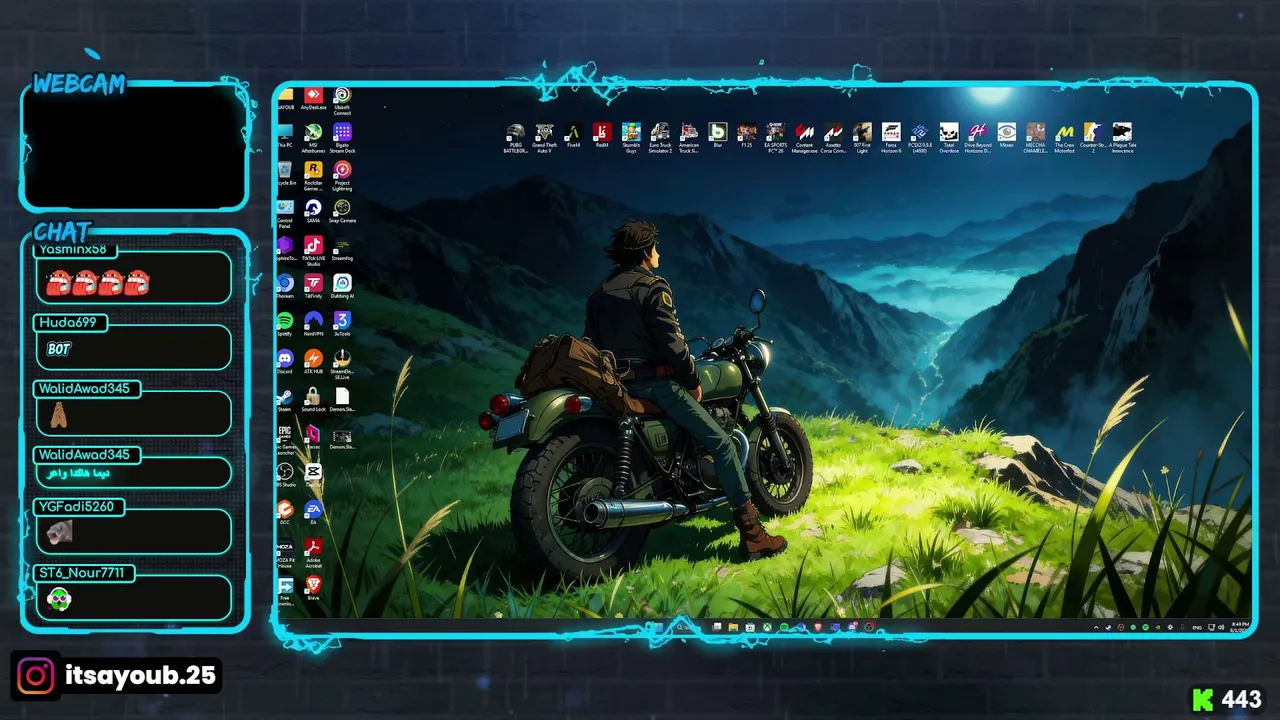The height and width of the screenshot is (720, 1280).
Task: Launch the Brave browser shortcut
Action: click(x=313, y=588)
